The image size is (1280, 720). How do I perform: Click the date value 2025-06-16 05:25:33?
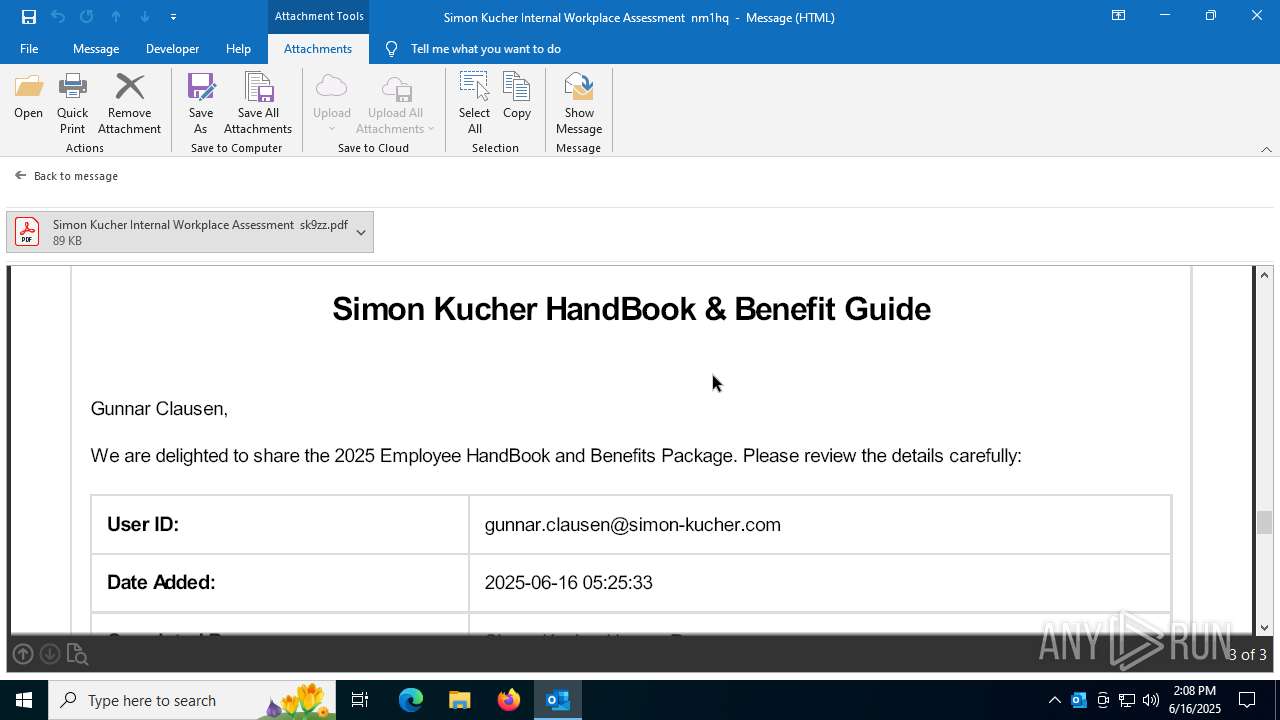click(569, 583)
